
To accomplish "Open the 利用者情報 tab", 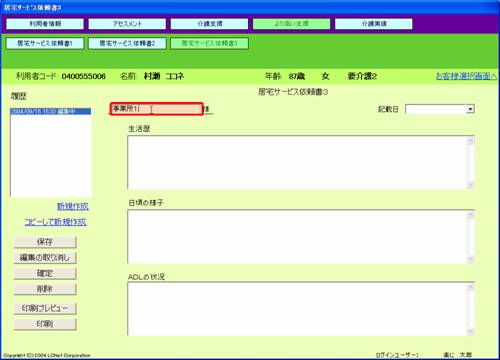I will coord(45,24).
